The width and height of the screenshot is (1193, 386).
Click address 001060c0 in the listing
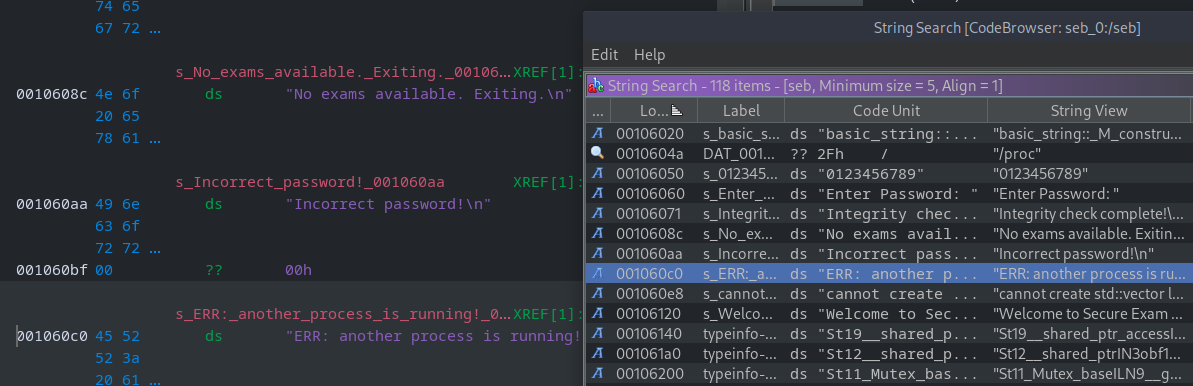(x=52, y=336)
